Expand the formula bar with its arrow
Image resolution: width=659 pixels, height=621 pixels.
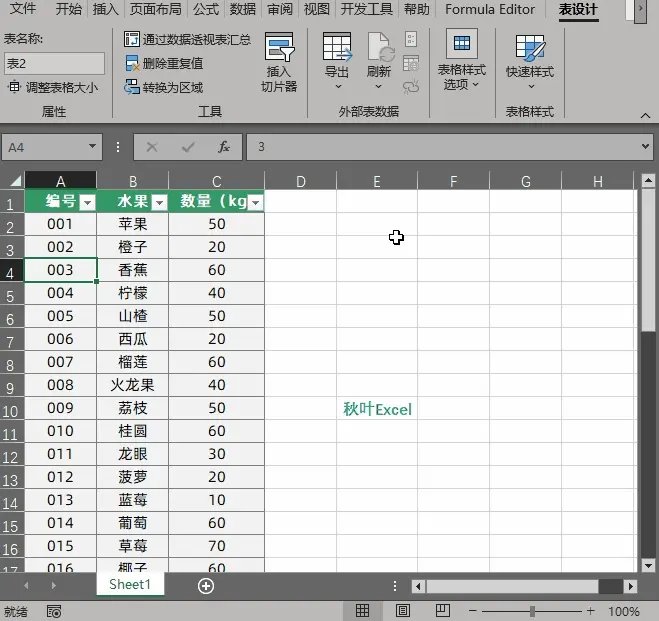point(645,147)
